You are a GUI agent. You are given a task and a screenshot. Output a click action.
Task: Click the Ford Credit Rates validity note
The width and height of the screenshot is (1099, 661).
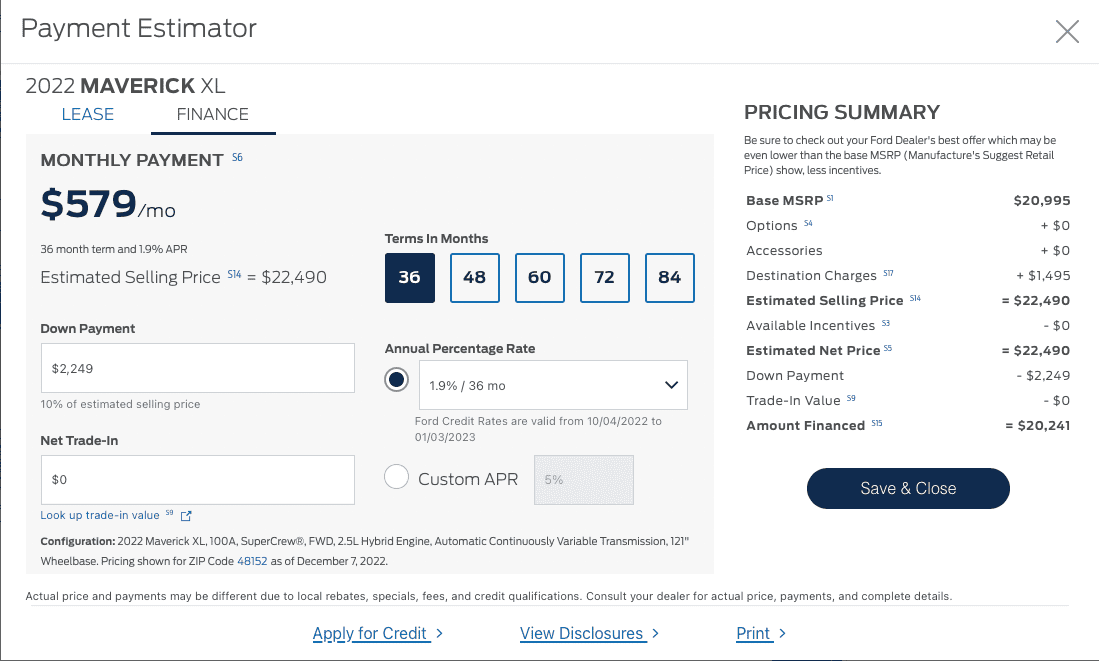click(x=538, y=429)
